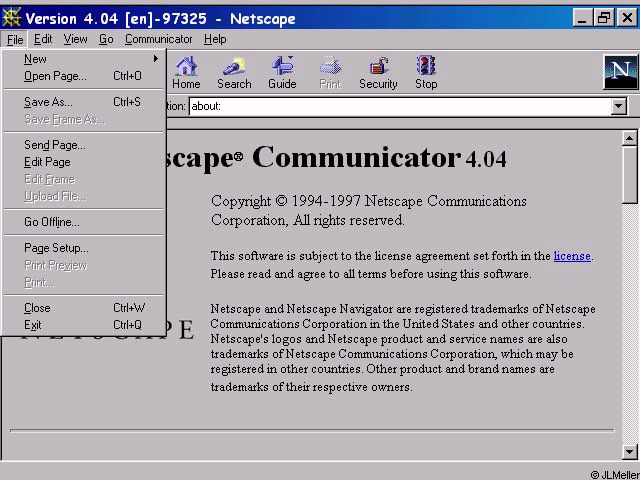Select Edit Page menu entry

84,162
